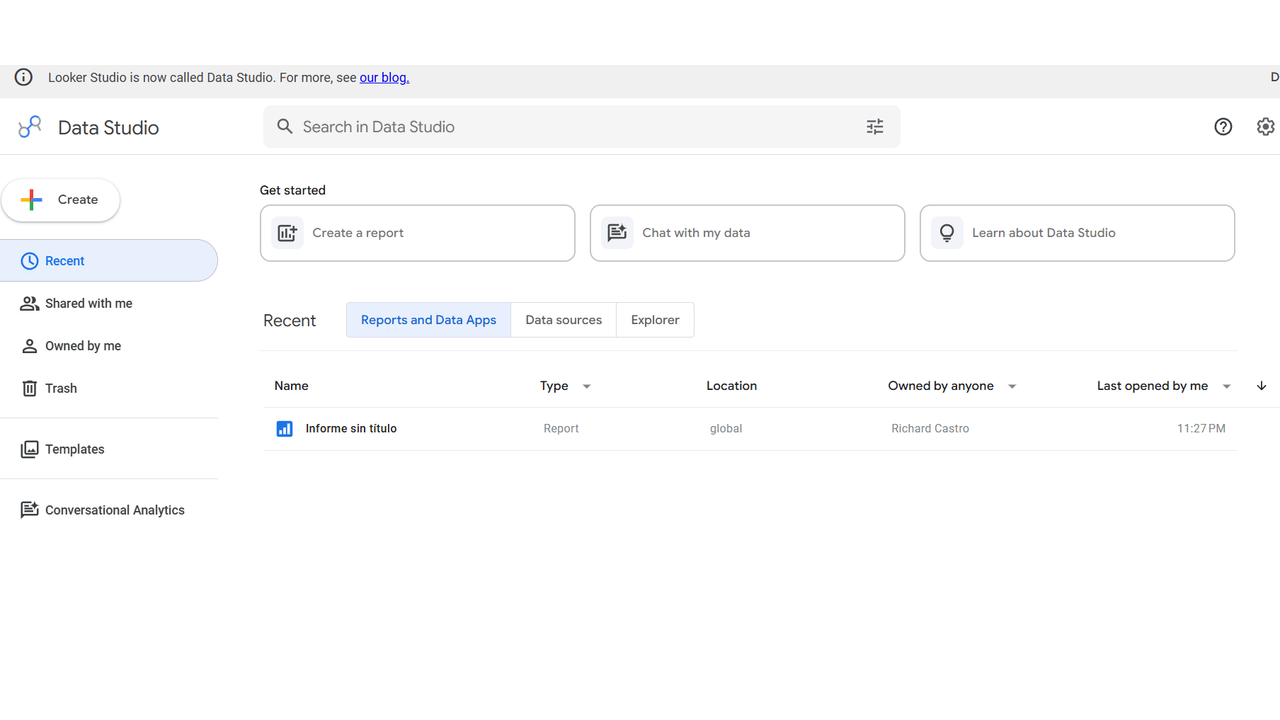Image resolution: width=1280 pixels, height=720 pixels.
Task: Open the help question mark icon
Action: click(x=1223, y=127)
